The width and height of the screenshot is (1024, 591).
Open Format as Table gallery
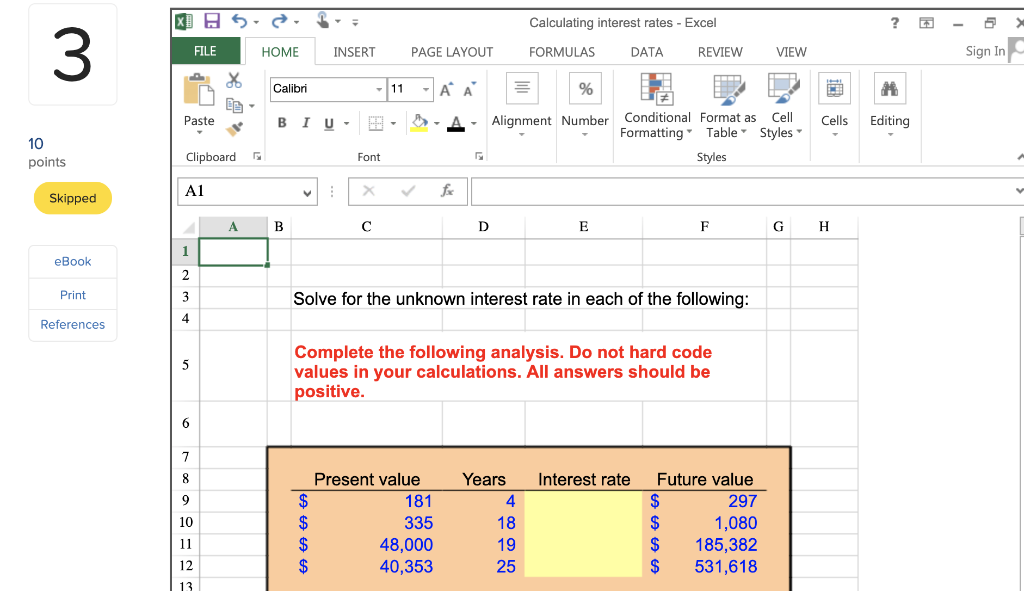coord(728,105)
